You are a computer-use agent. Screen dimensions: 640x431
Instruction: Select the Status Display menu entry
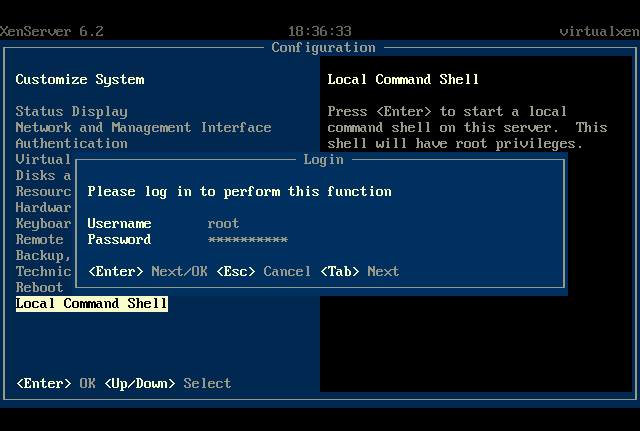pyautogui.click(x=71, y=111)
